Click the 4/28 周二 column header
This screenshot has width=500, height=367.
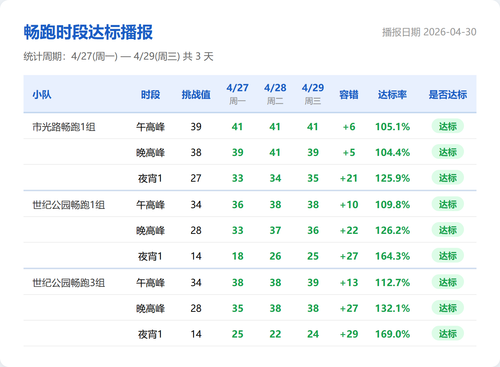[x=275, y=94]
